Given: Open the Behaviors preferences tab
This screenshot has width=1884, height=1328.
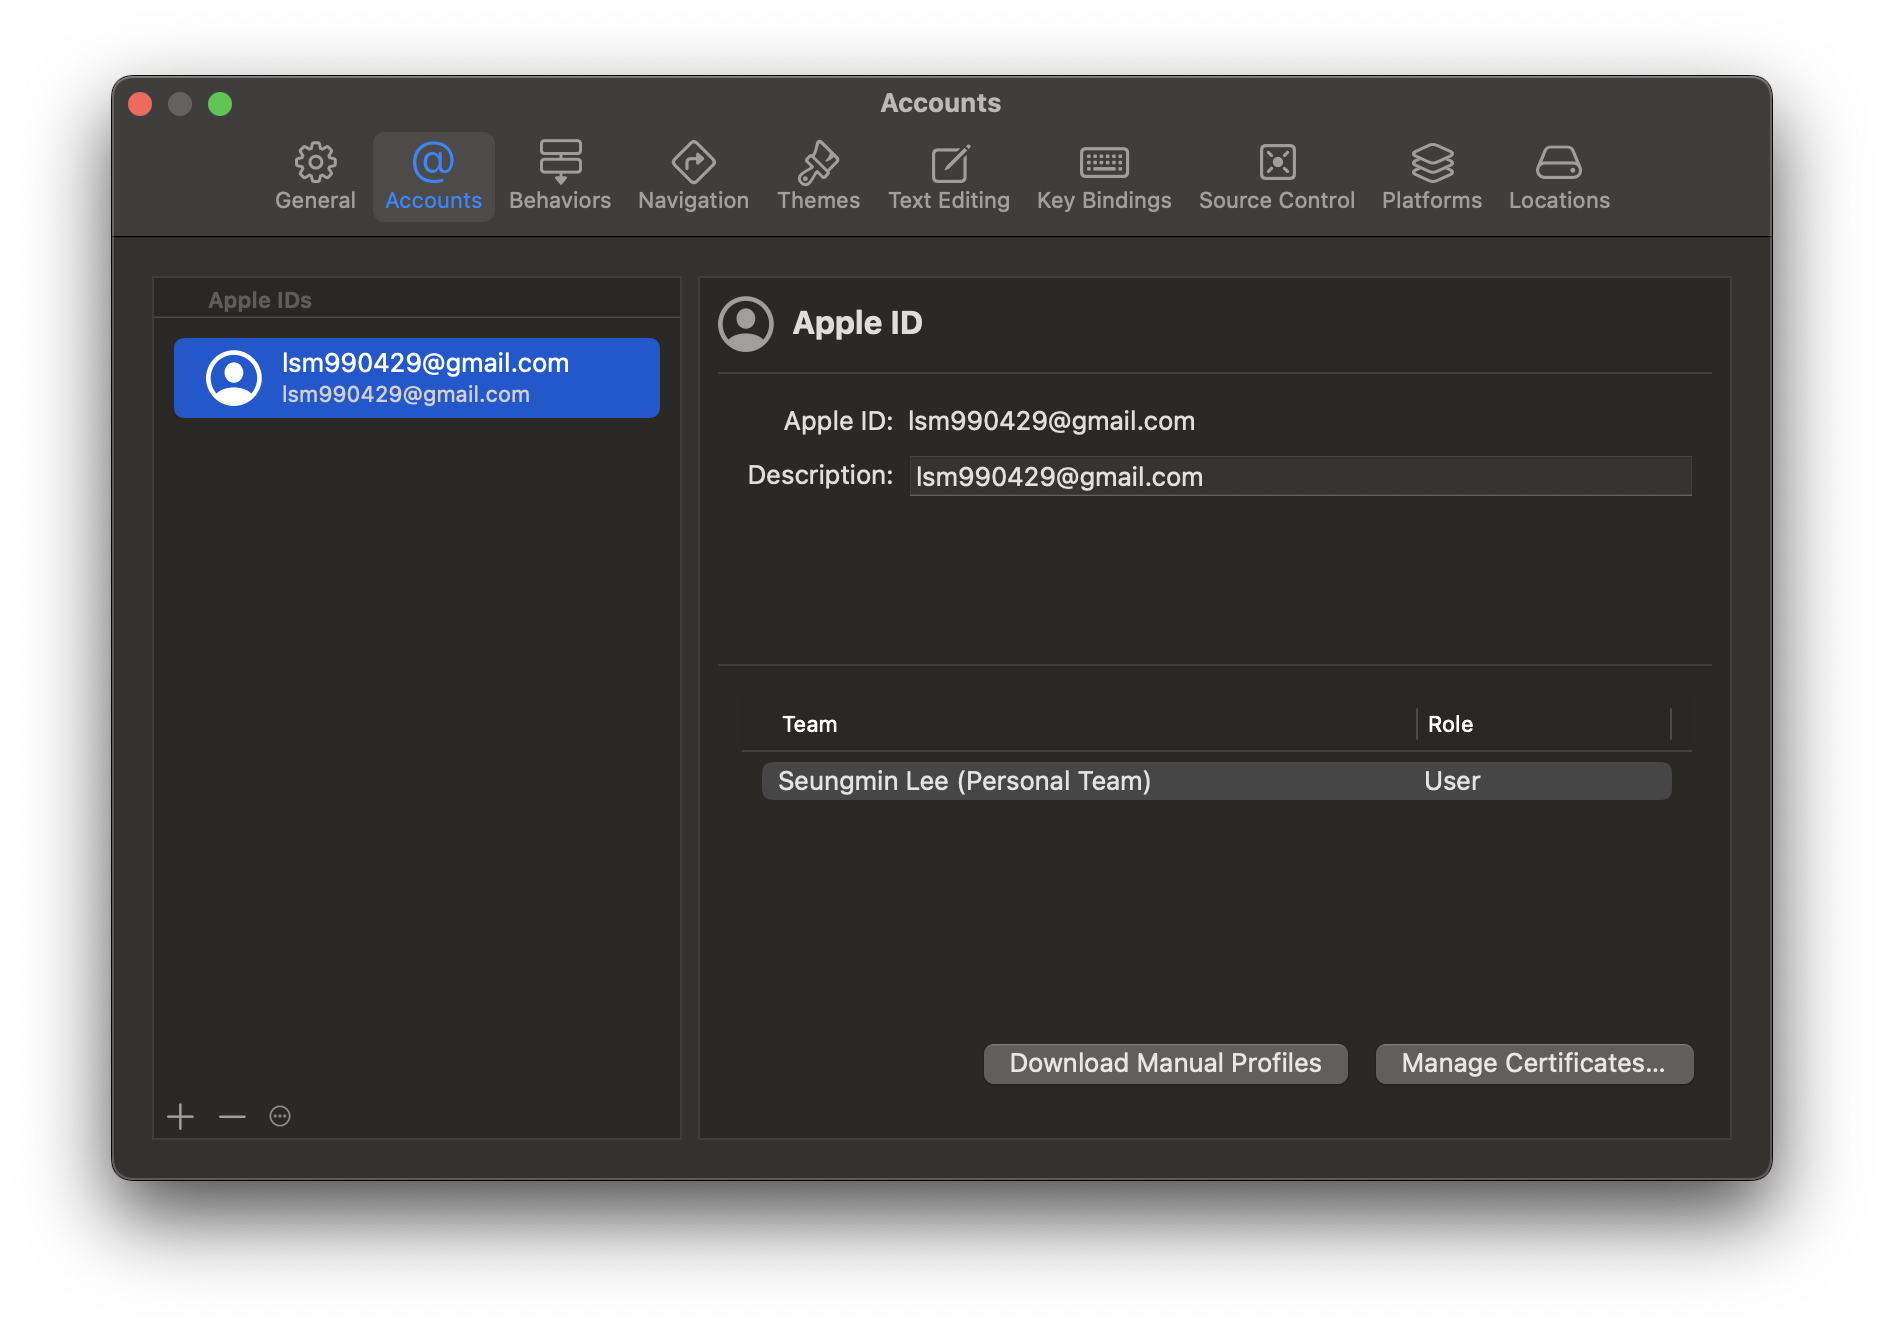Looking at the screenshot, I should coord(560,177).
